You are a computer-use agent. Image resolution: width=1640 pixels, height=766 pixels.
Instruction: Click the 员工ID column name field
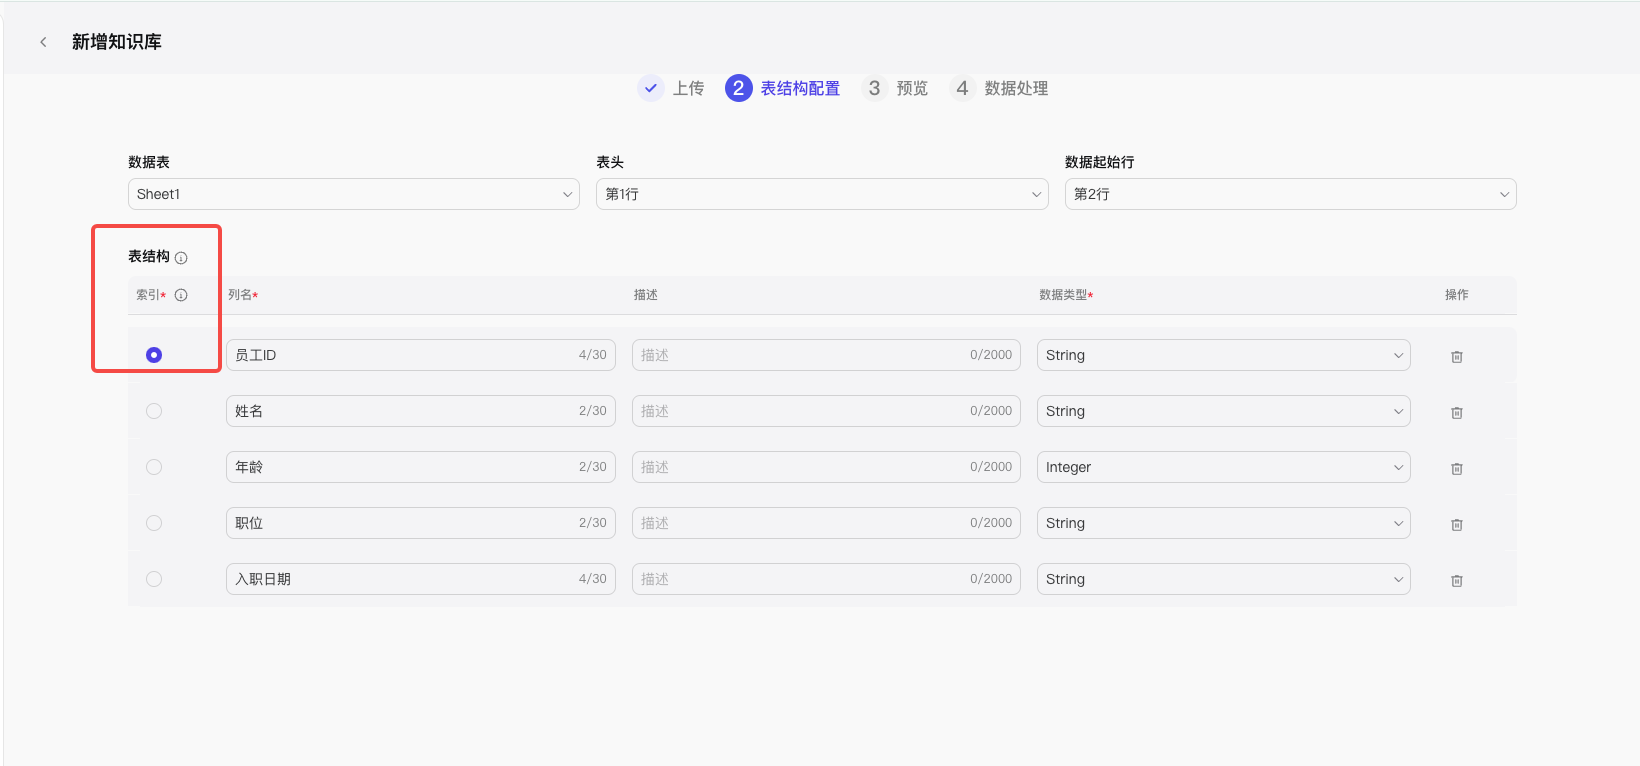coord(421,355)
